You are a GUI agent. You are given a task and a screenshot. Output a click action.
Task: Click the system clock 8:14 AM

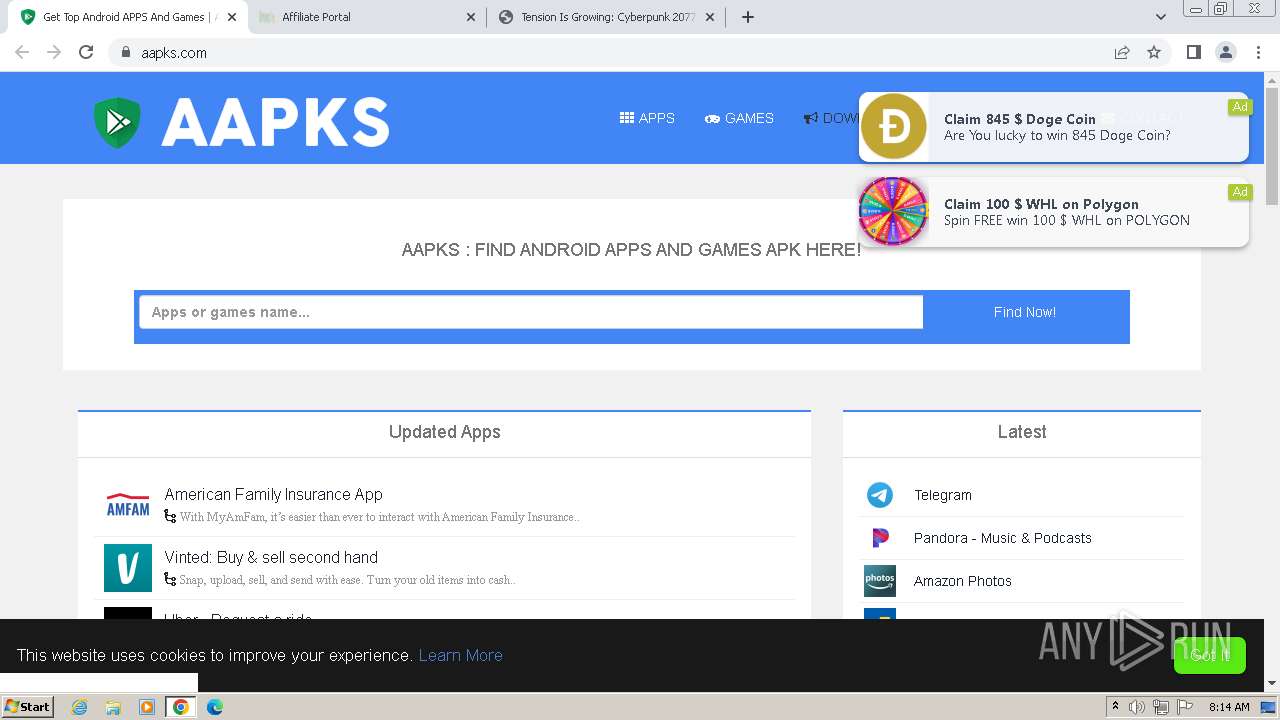coord(1229,707)
